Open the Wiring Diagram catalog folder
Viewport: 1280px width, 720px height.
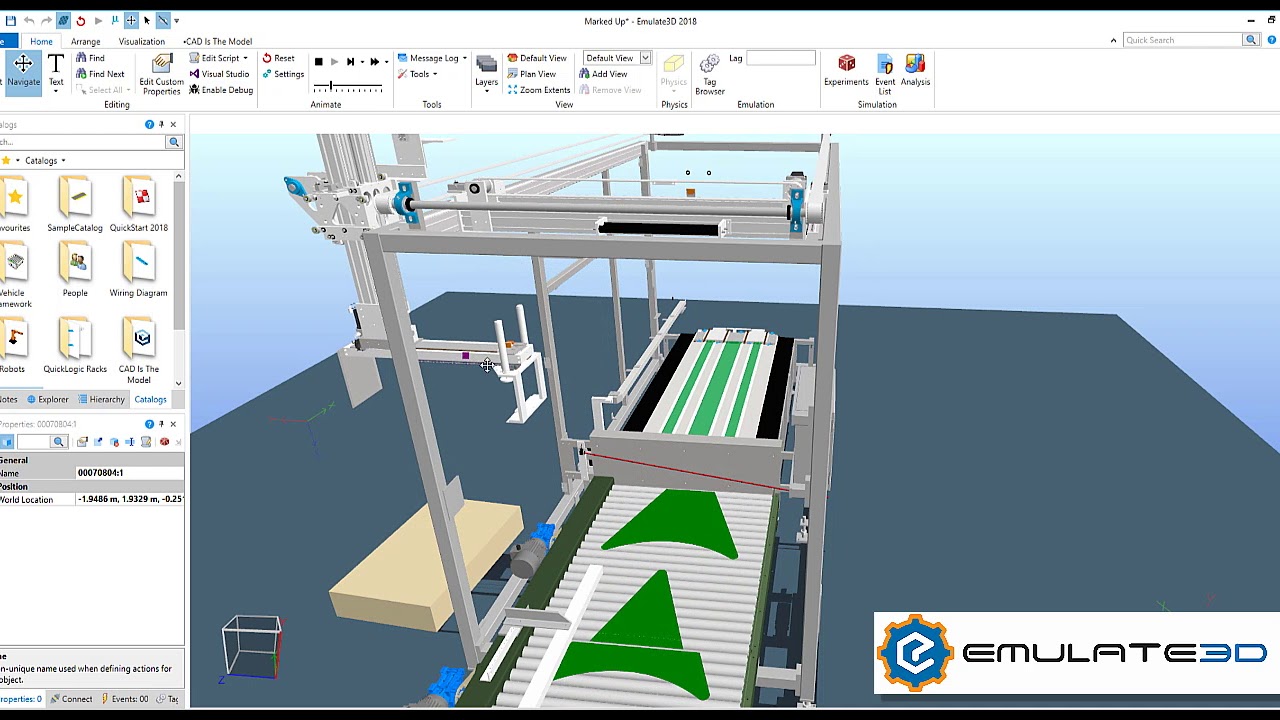(x=139, y=269)
